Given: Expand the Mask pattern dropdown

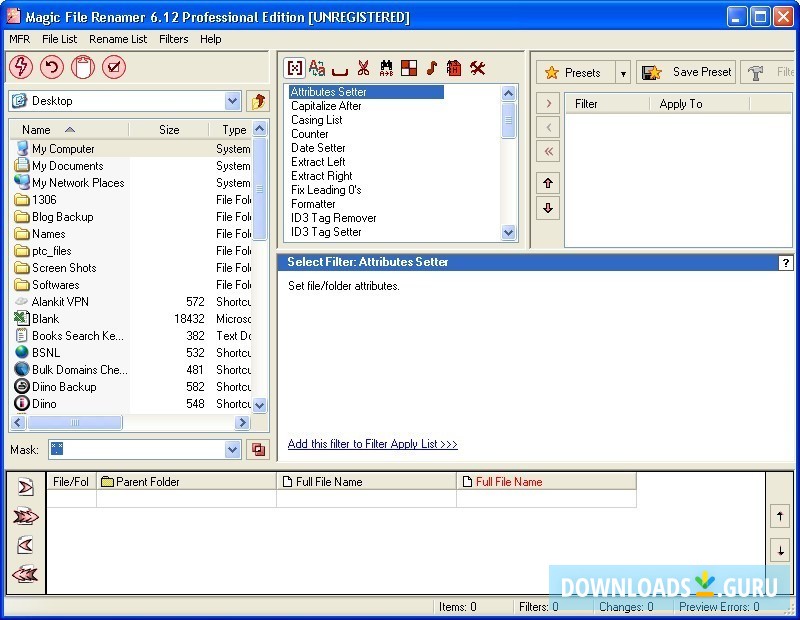Looking at the screenshot, I should [232, 450].
